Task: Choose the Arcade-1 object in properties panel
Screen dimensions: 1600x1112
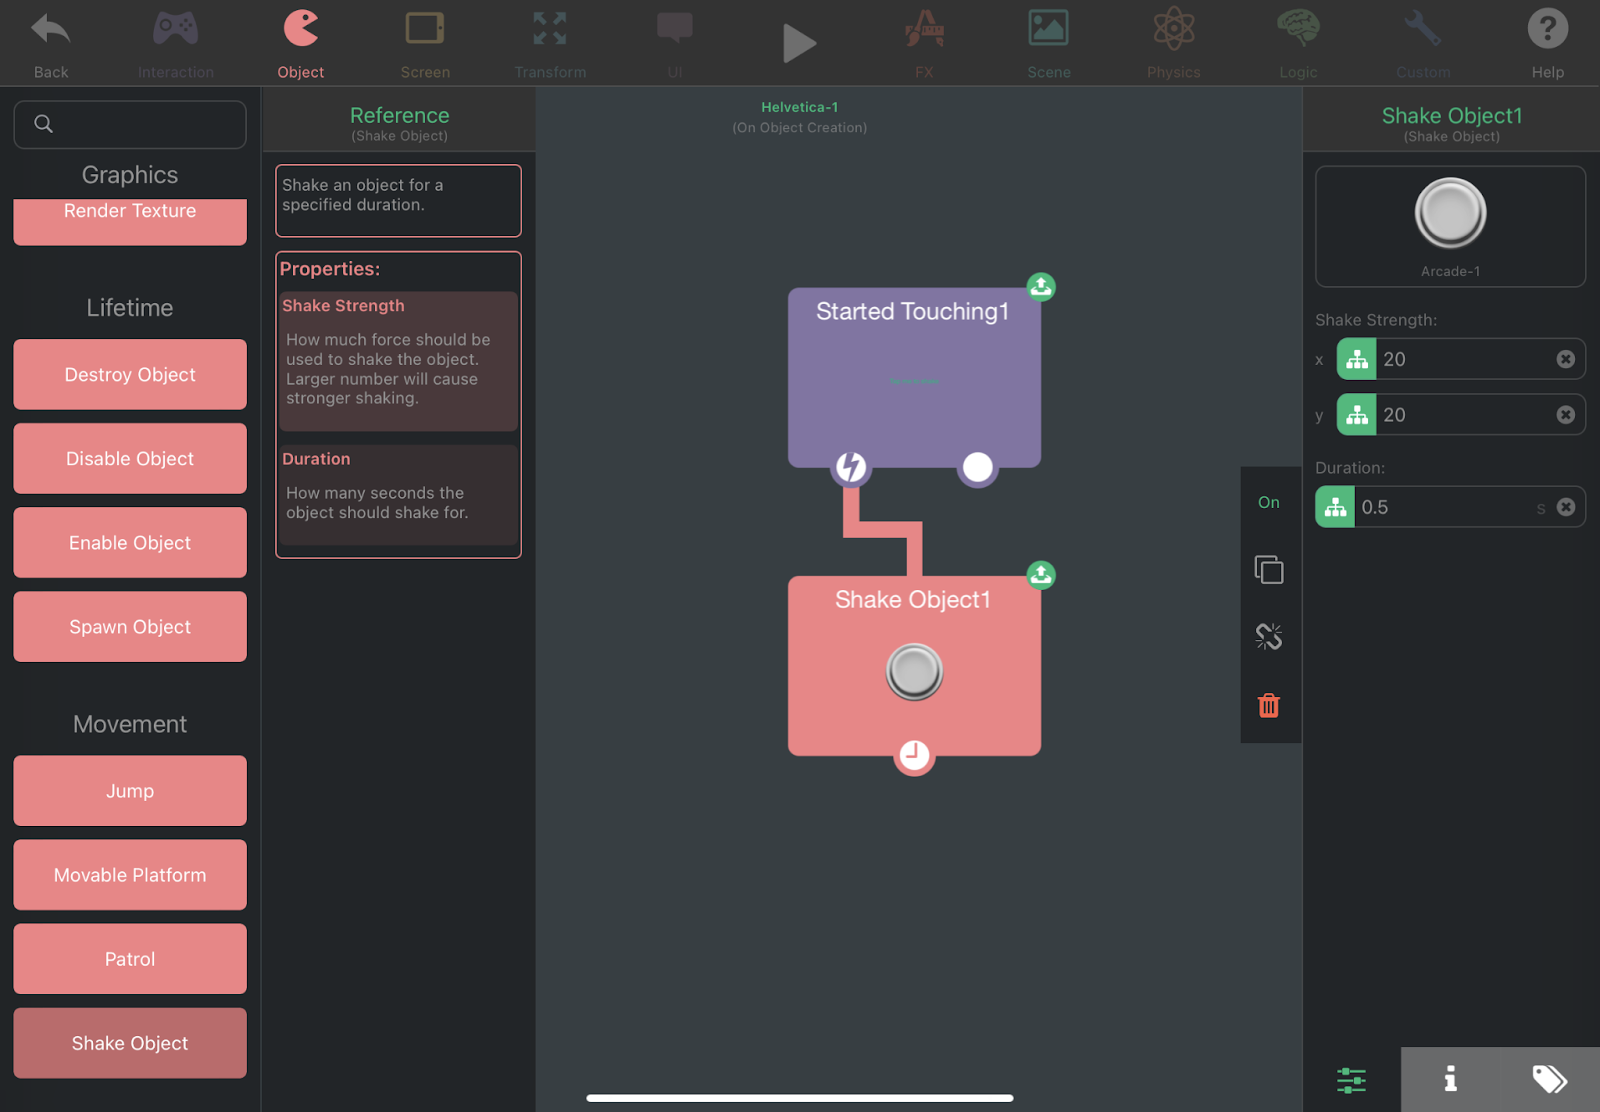Action: pyautogui.click(x=1450, y=227)
